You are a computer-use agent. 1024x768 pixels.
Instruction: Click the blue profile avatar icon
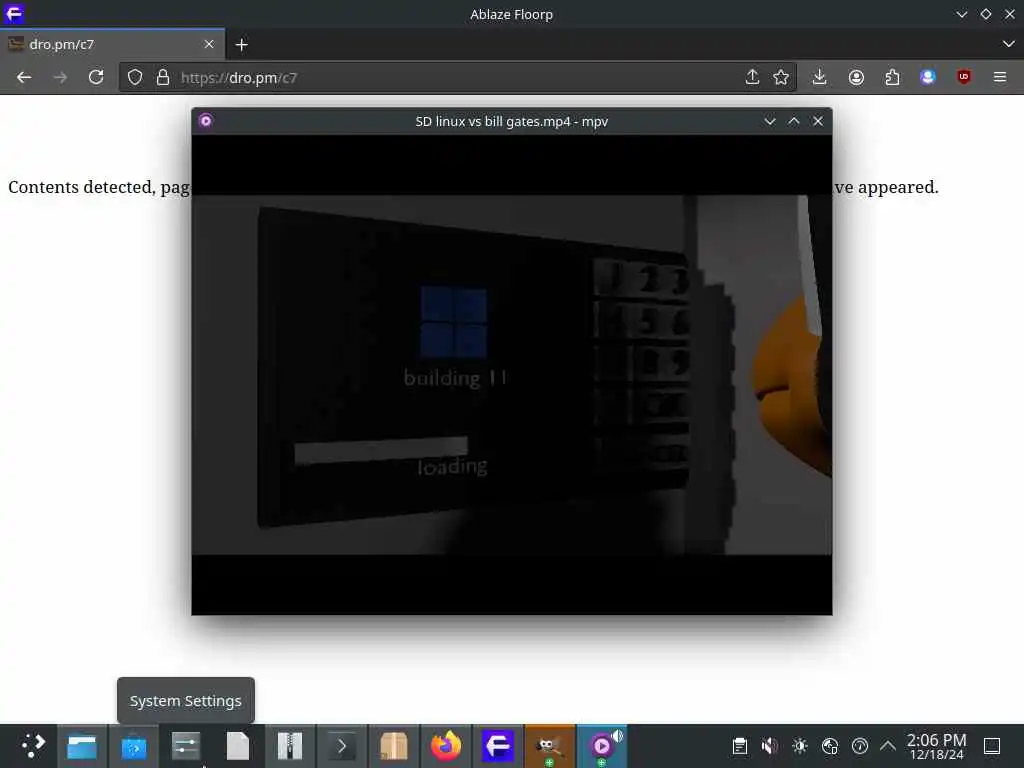click(927, 77)
